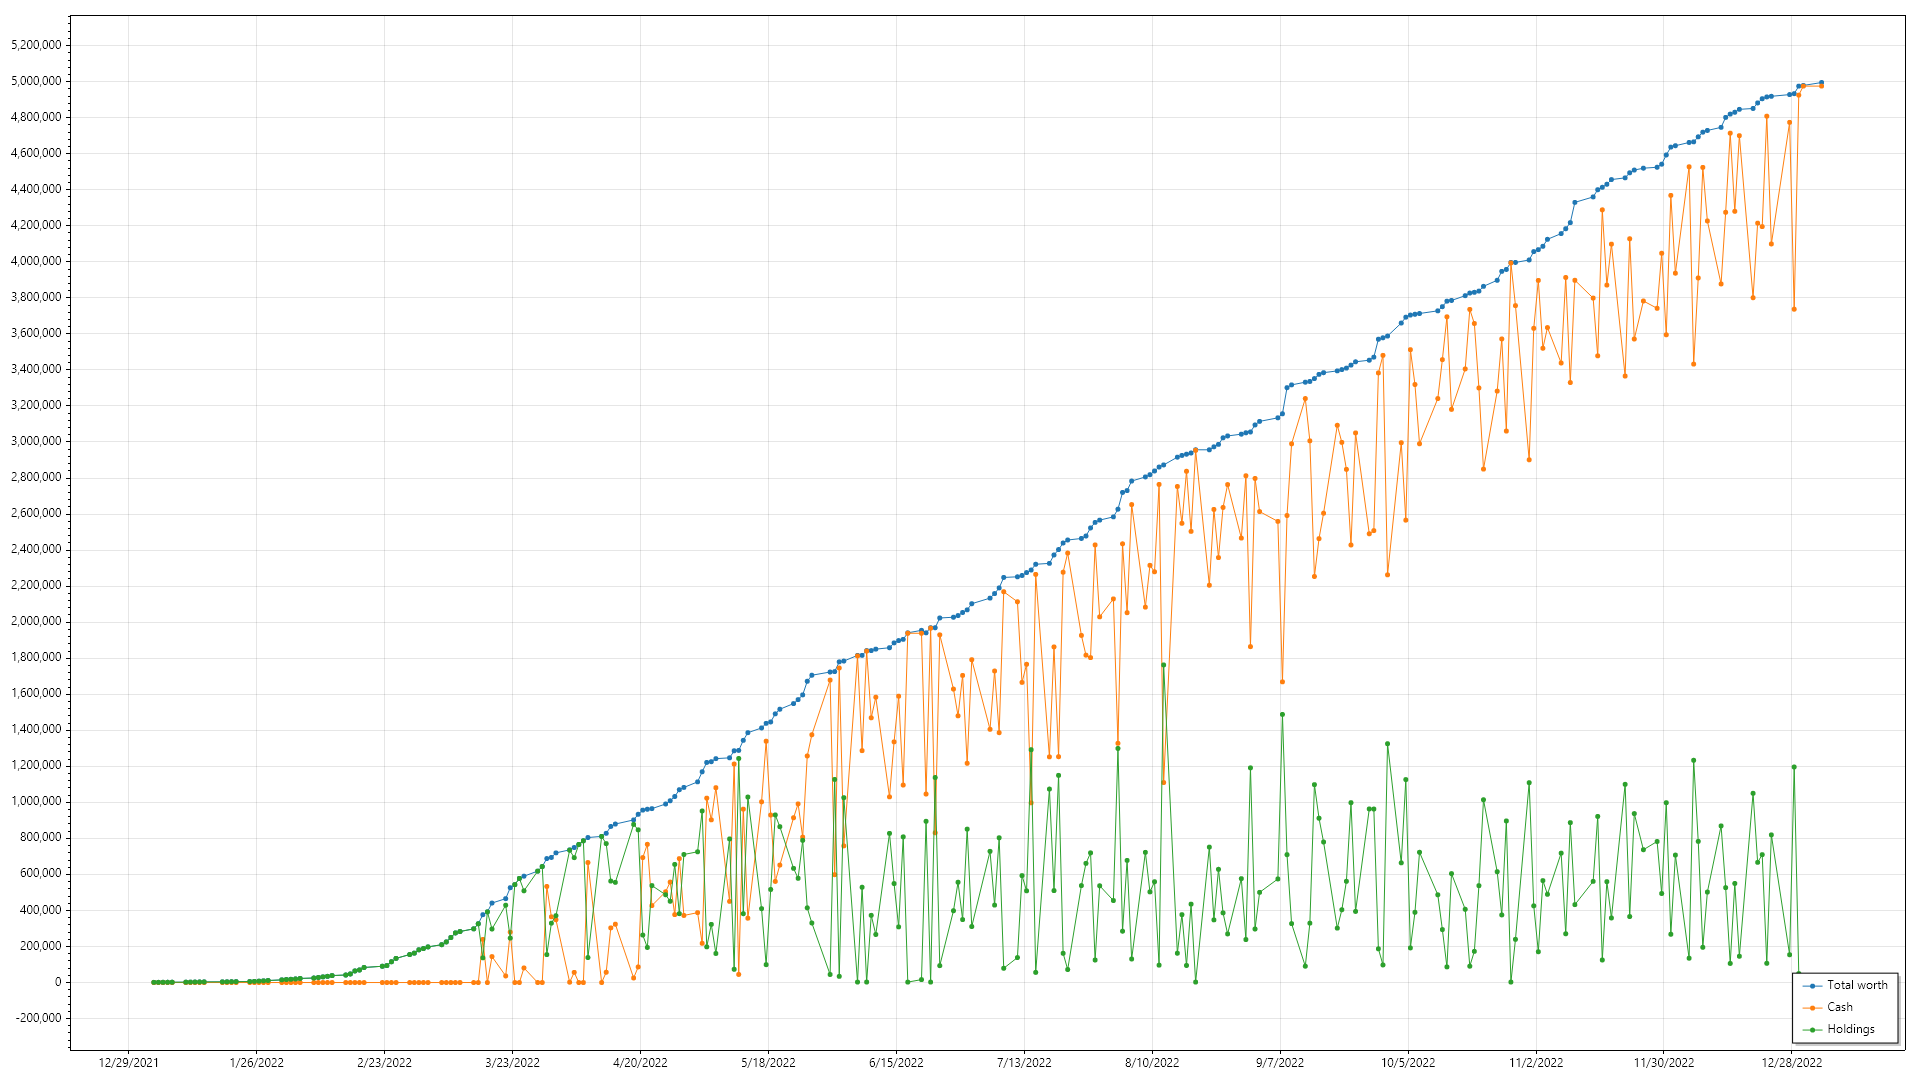This screenshot has height=1080, width=1920.
Task: Click the 3,400,000 y-axis label
Action: (x=35, y=369)
